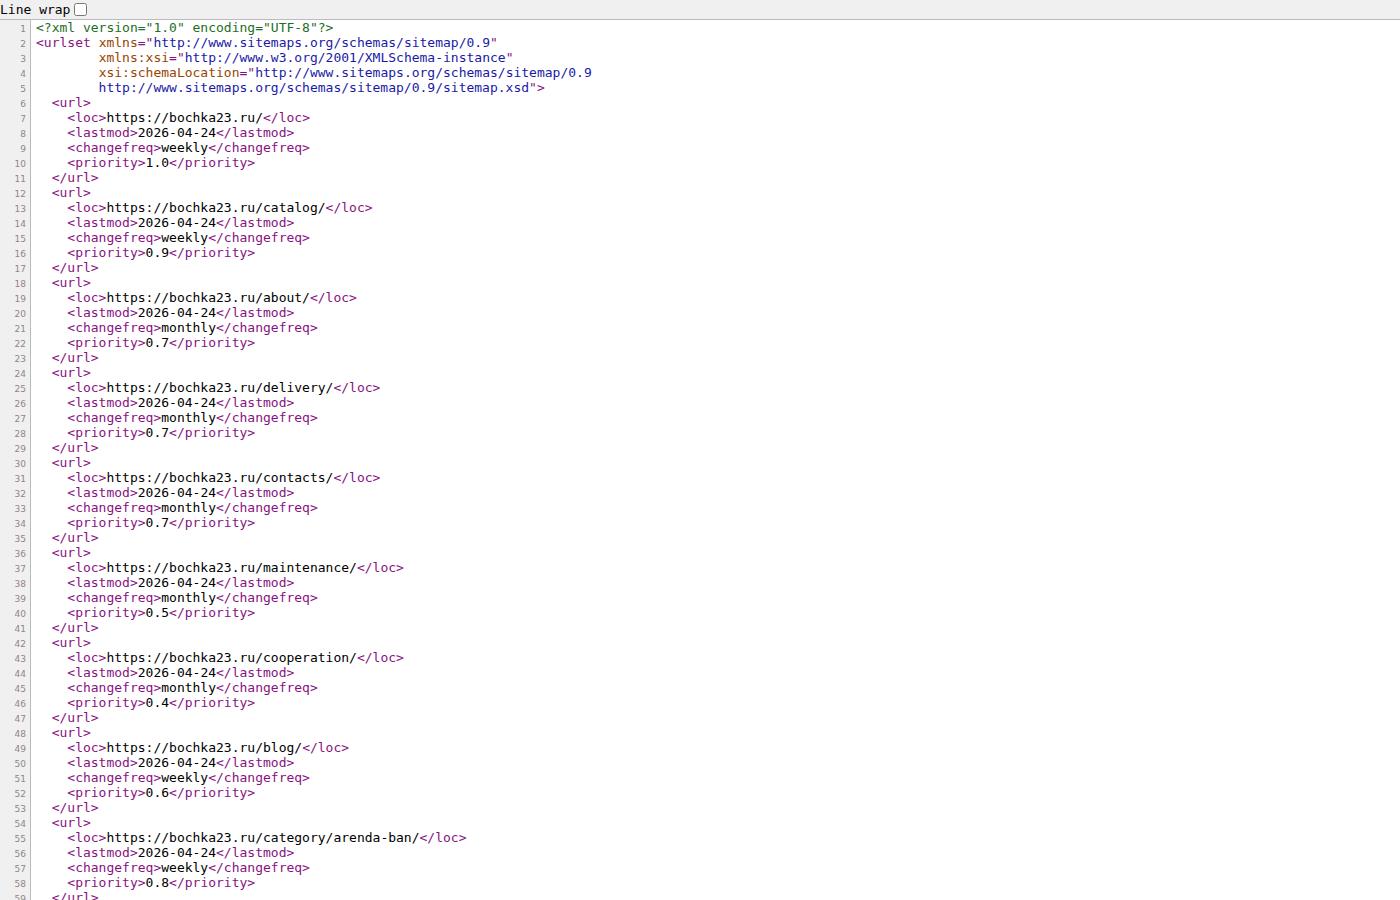Screen dimensions: 1400x900
Task: Click the opening url tag on line 24
Action: (71, 373)
